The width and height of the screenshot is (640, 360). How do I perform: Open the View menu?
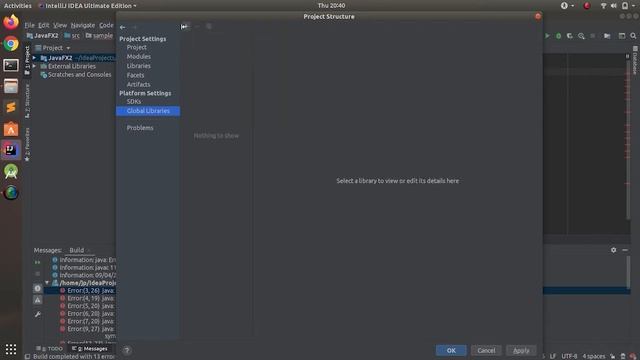pos(60,25)
